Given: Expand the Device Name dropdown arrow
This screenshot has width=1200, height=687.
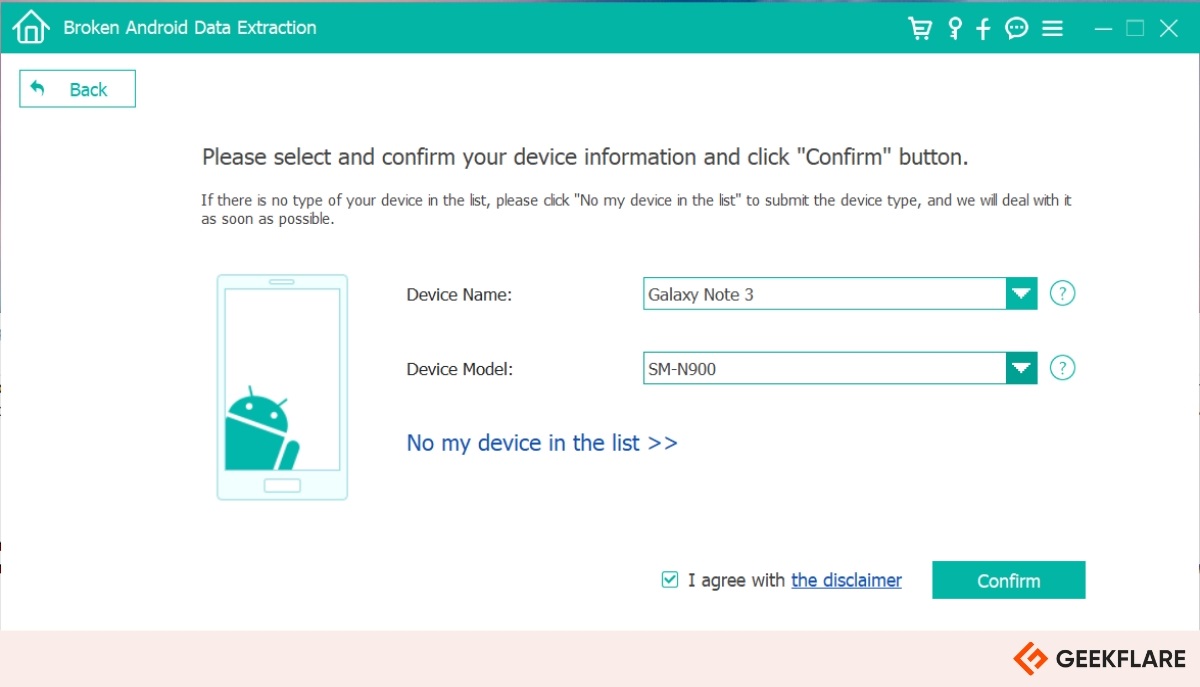Looking at the screenshot, I should [1021, 294].
